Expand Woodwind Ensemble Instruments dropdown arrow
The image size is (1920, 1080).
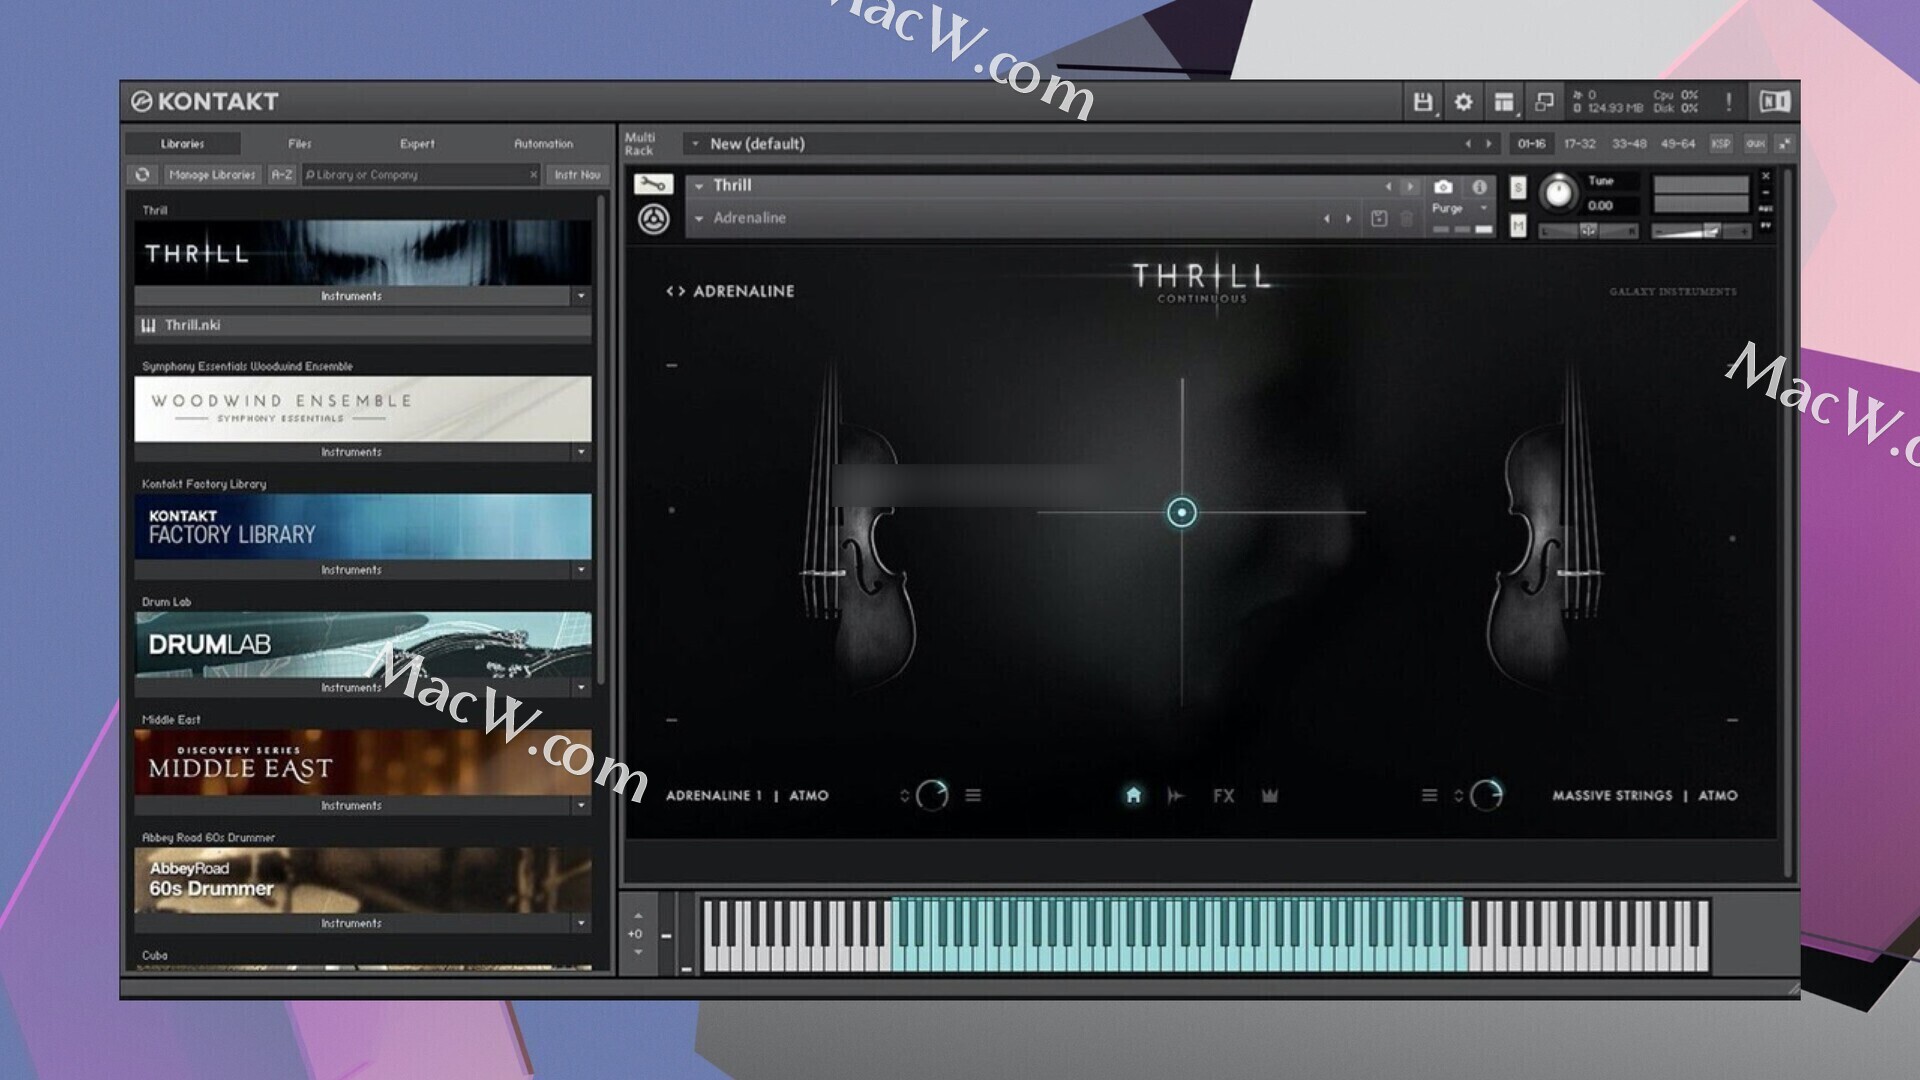[581, 453]
